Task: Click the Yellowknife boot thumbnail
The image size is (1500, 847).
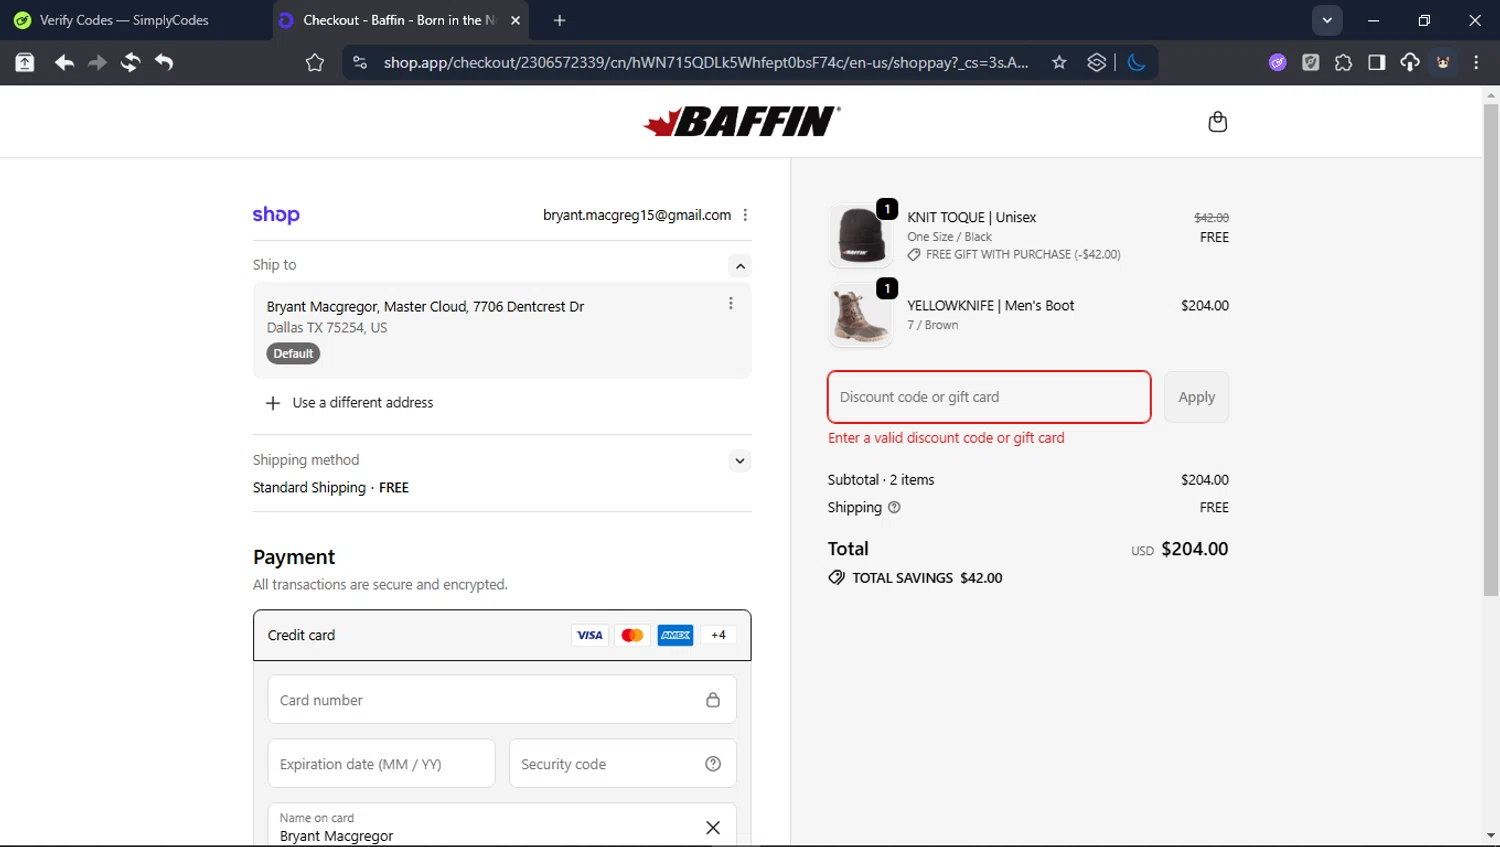Action: tap(860, 315)
